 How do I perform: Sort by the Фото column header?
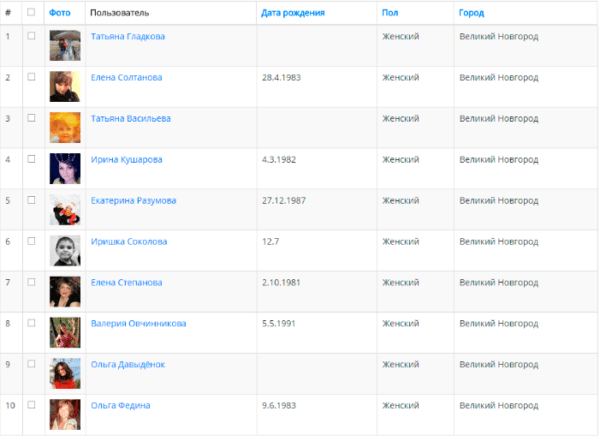pos(60,13)
